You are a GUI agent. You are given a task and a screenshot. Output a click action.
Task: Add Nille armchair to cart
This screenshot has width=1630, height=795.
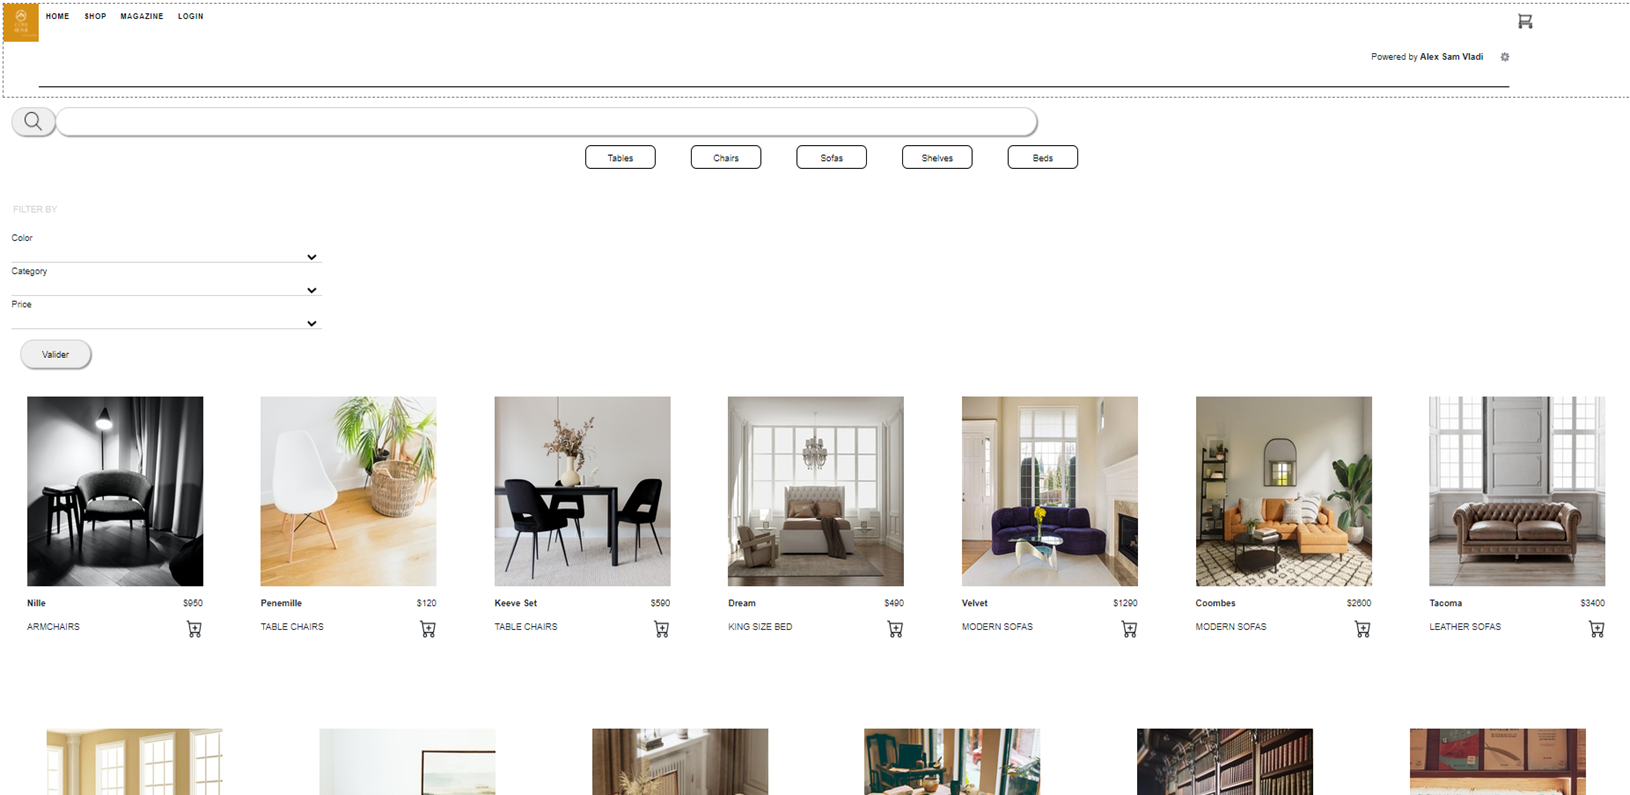click(x=194, y=629)
